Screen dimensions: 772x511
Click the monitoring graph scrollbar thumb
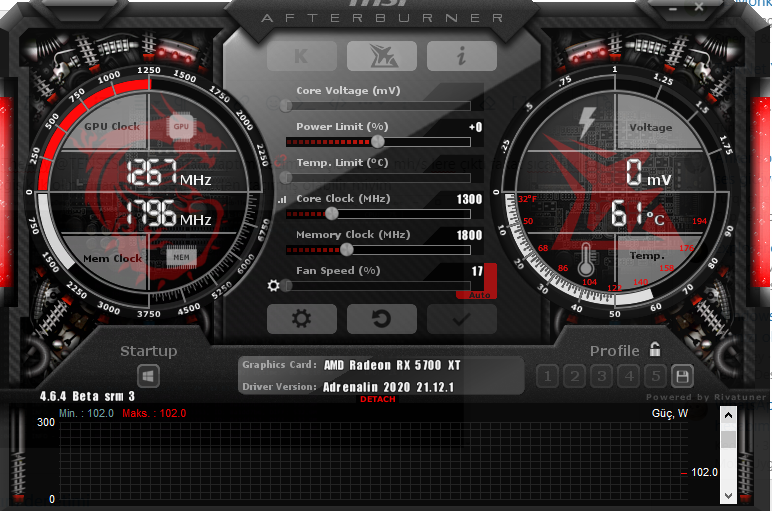point(728,439)
